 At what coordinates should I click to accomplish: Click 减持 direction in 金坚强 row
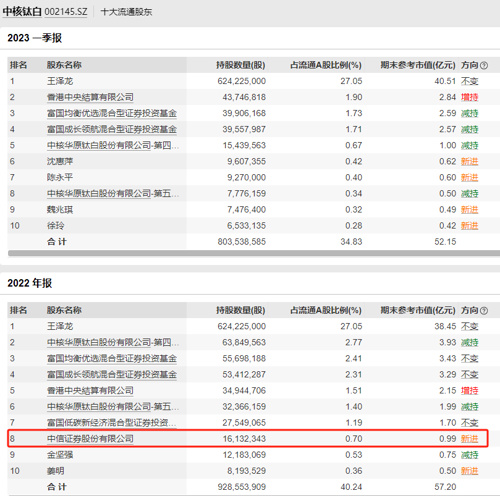click(x=470, y=455)
